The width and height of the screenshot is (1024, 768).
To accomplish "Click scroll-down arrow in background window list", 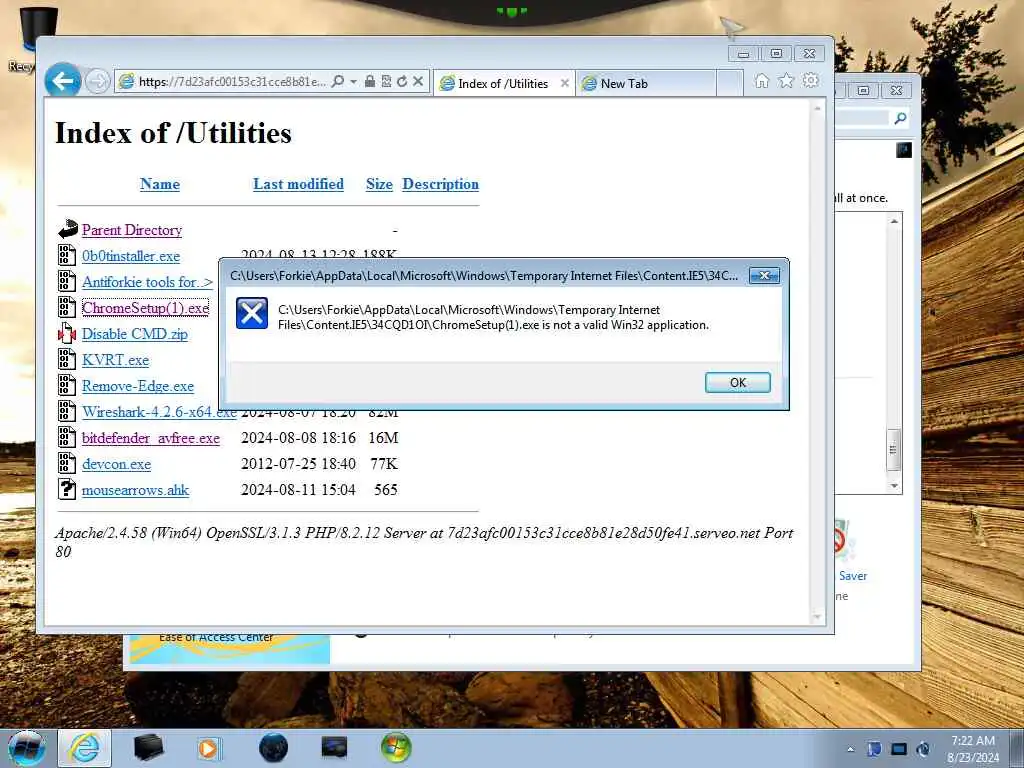I will 894,487.
